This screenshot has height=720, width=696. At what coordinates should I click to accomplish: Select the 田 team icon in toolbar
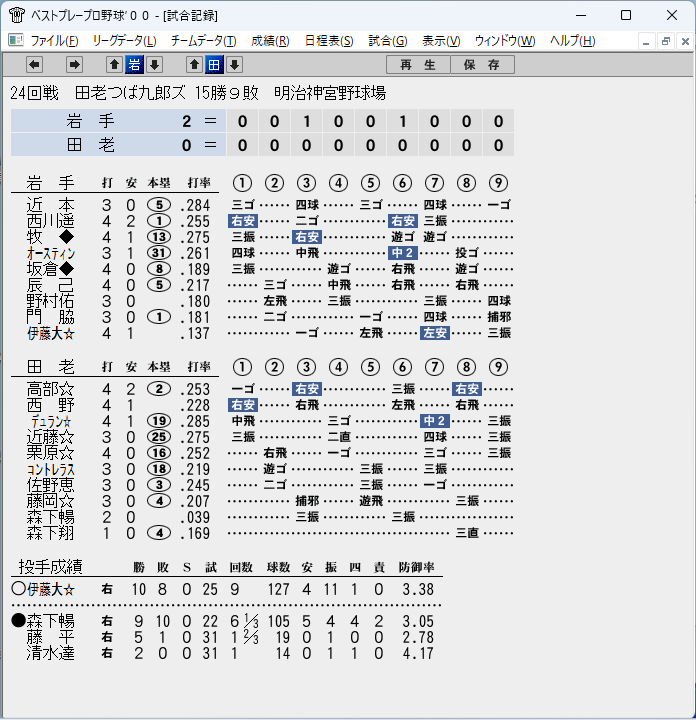pyautogui.click(x=214, y=65)
